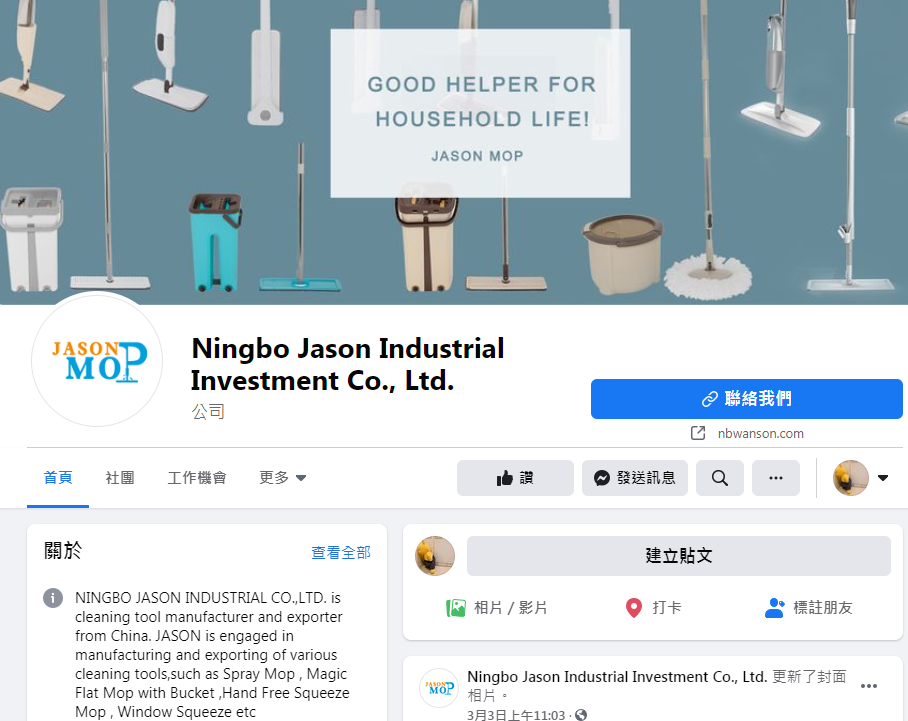Click the thumbs-up Like button

(x=515, y=478)
